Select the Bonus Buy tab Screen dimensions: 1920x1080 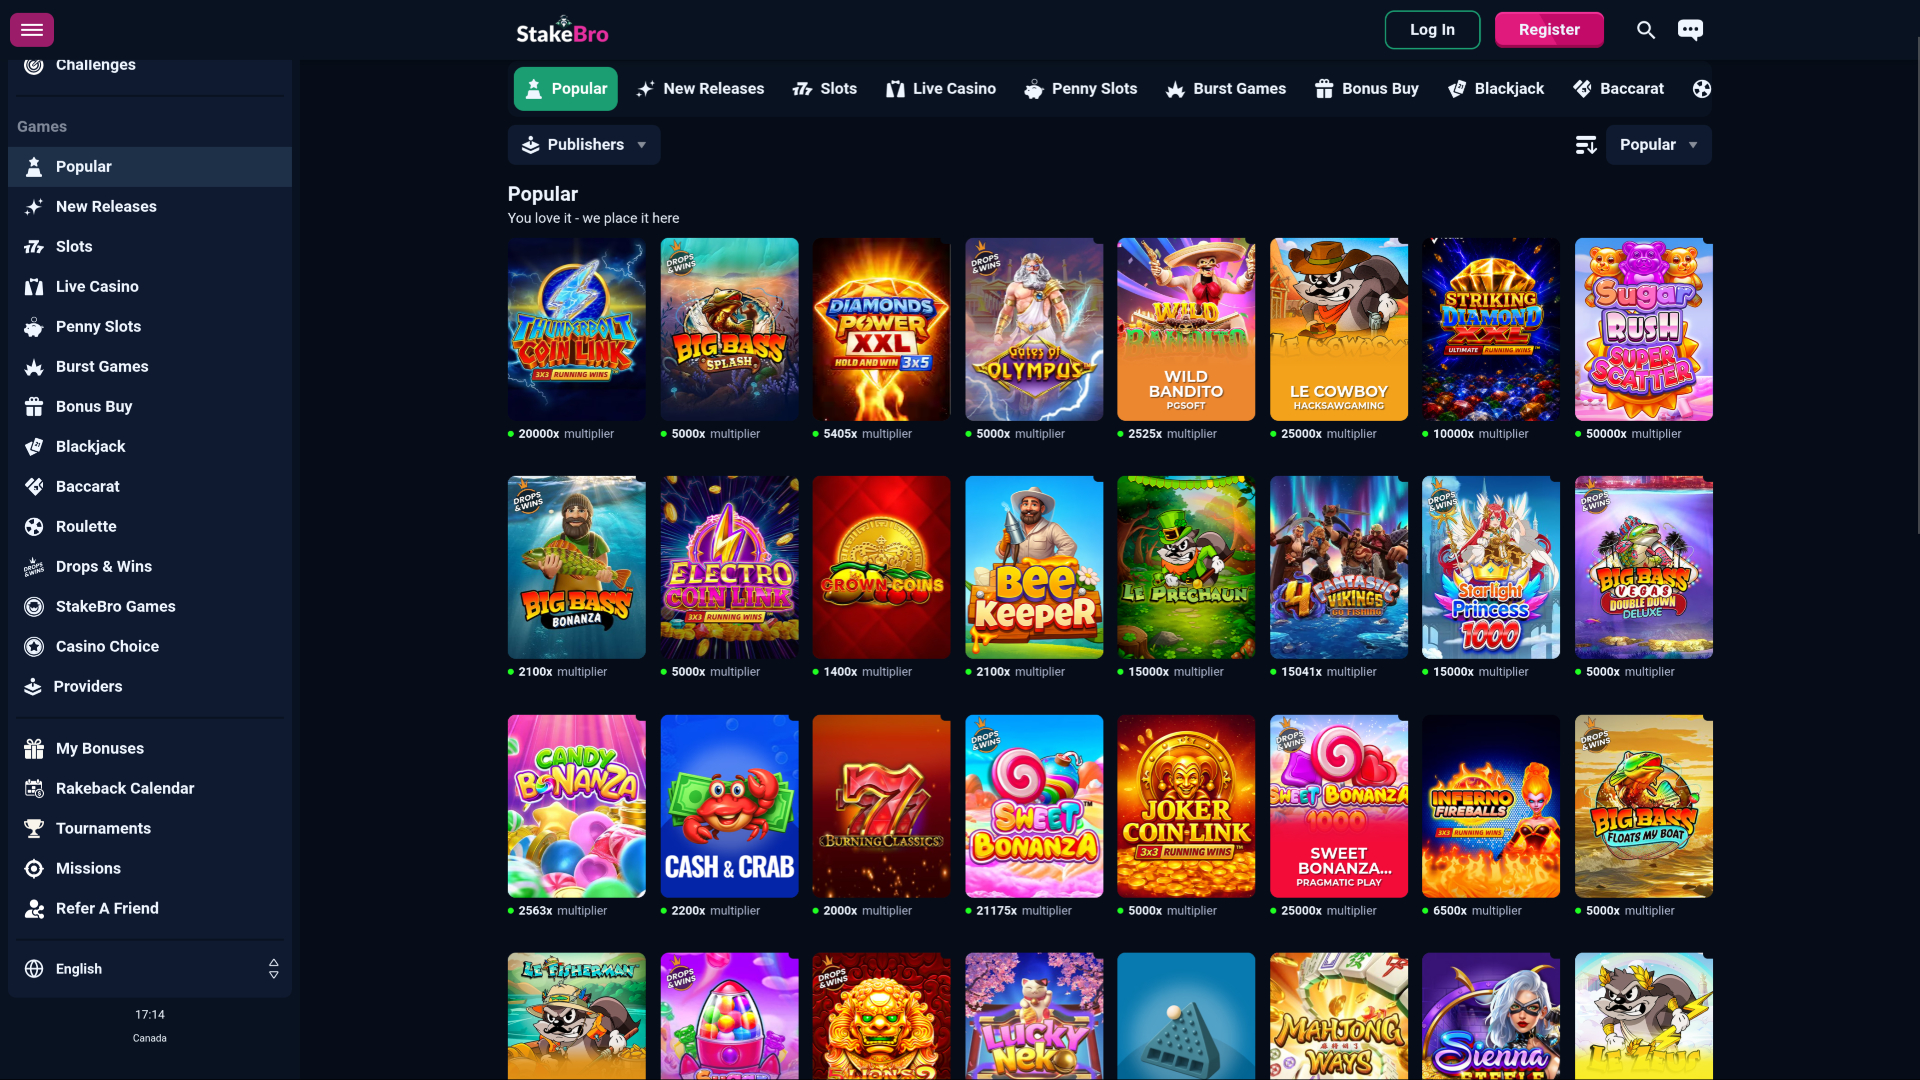pyautogui.click(x=1366, y=89)
